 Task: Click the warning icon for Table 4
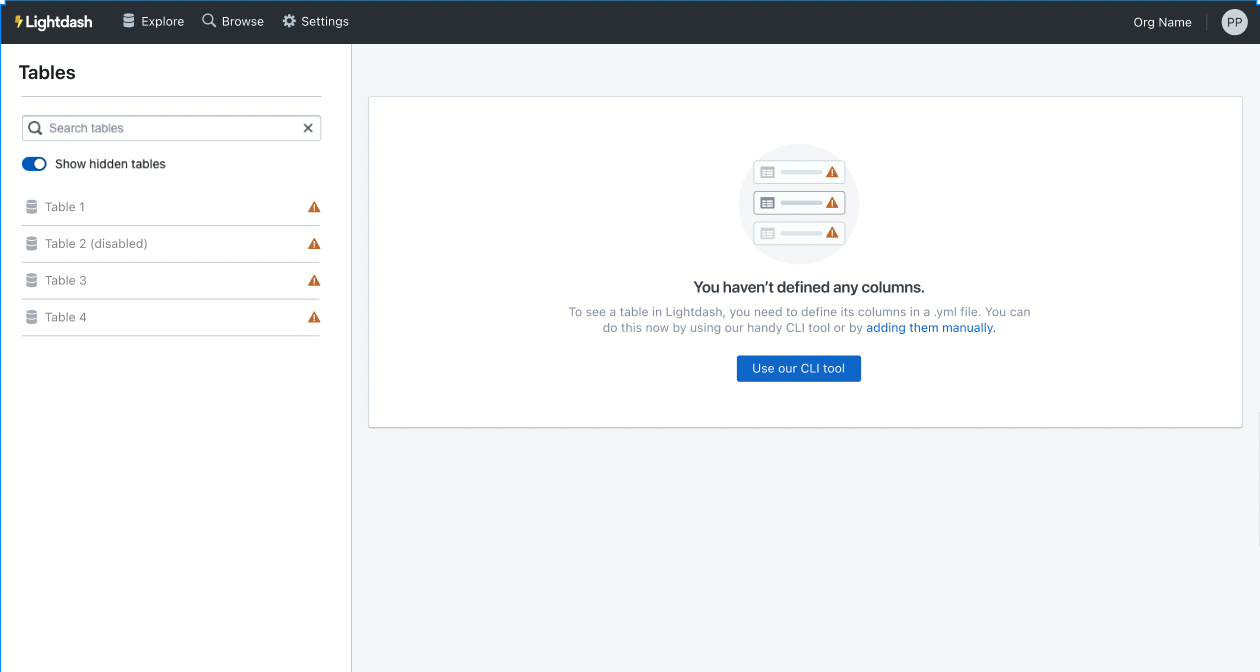tap(314, 317)
